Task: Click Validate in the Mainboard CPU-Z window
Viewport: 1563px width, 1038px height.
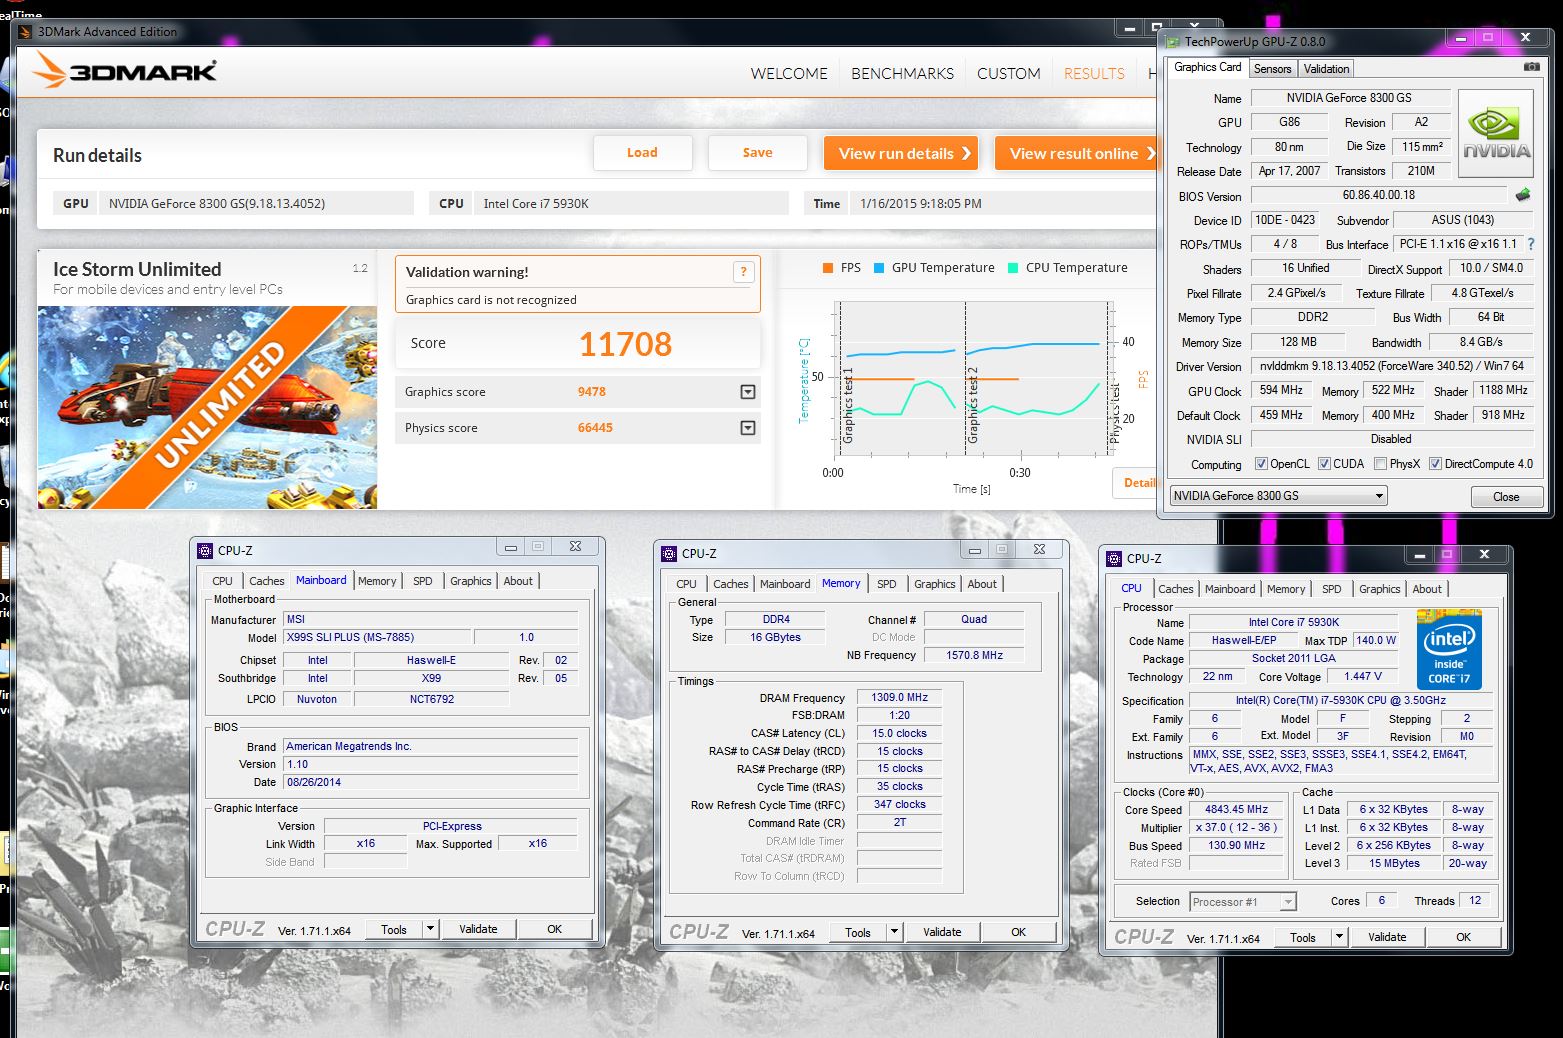Action: click(x=478, y=929)
